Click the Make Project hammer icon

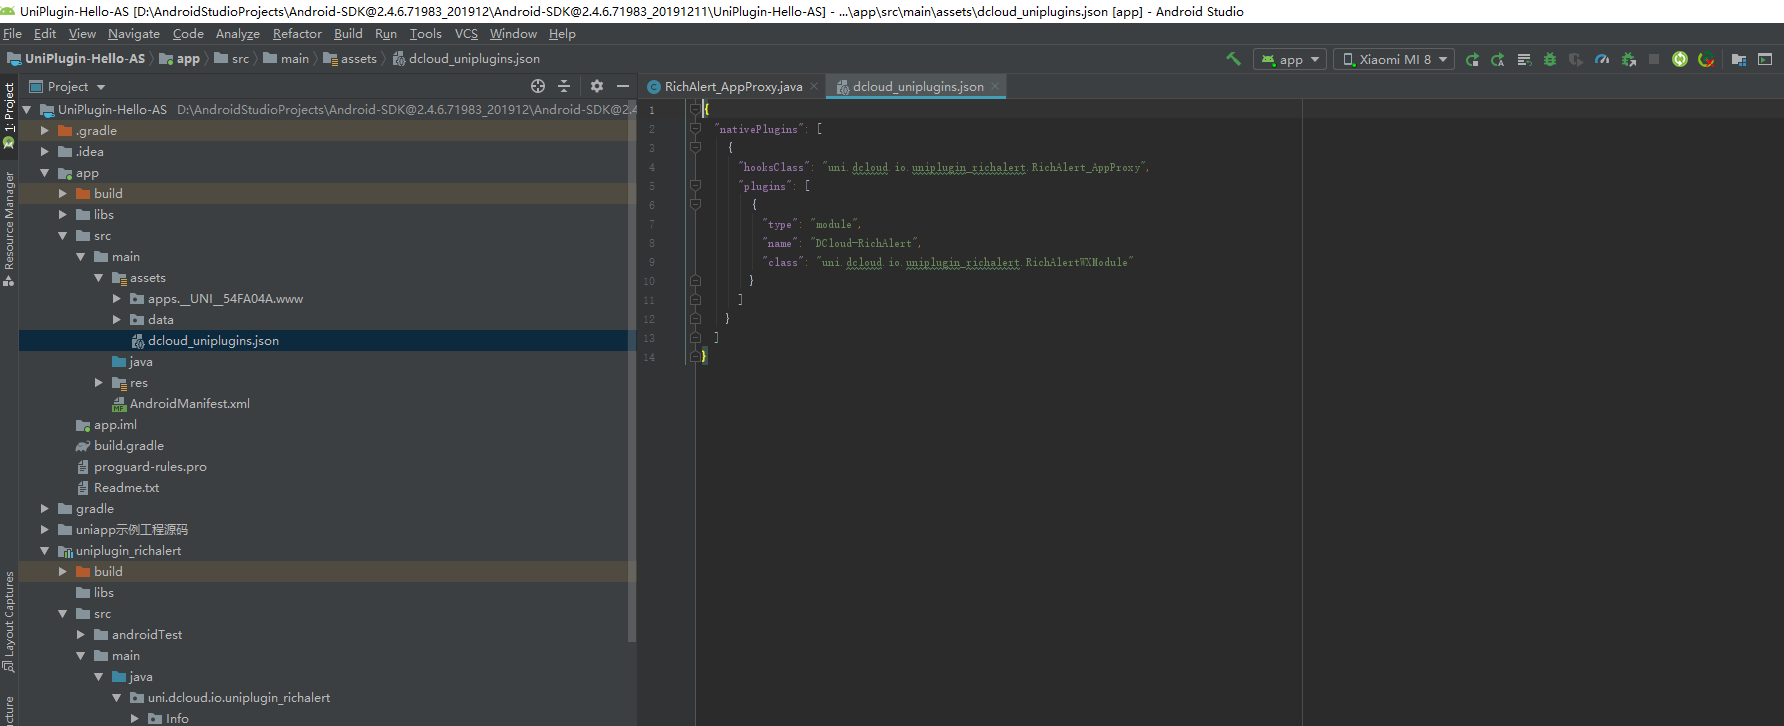pos(1233,59)
